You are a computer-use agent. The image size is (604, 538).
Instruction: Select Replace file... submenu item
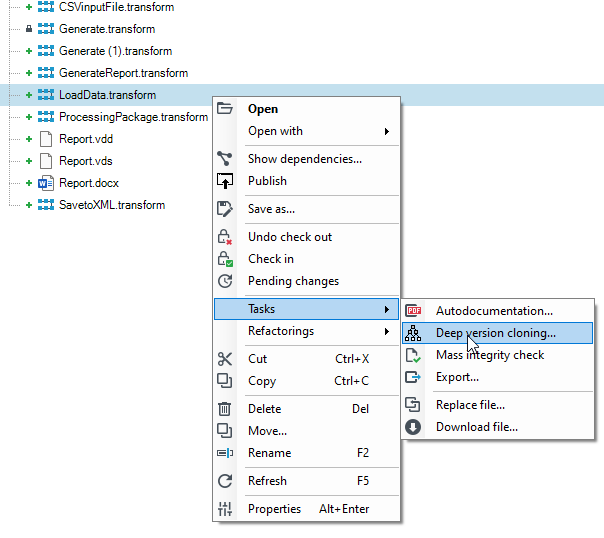coord(498,405)
